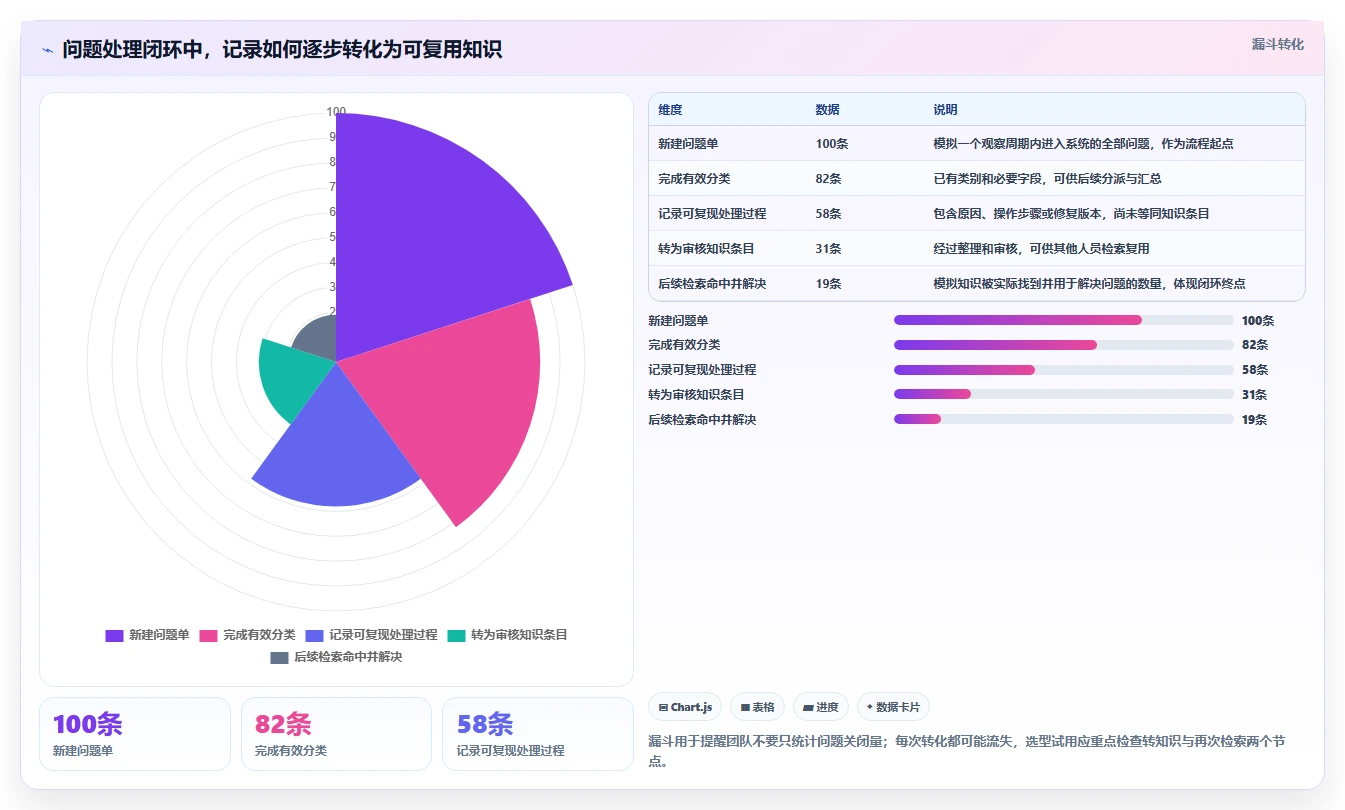Click the 说明 table column header

[x=945, y=110]
